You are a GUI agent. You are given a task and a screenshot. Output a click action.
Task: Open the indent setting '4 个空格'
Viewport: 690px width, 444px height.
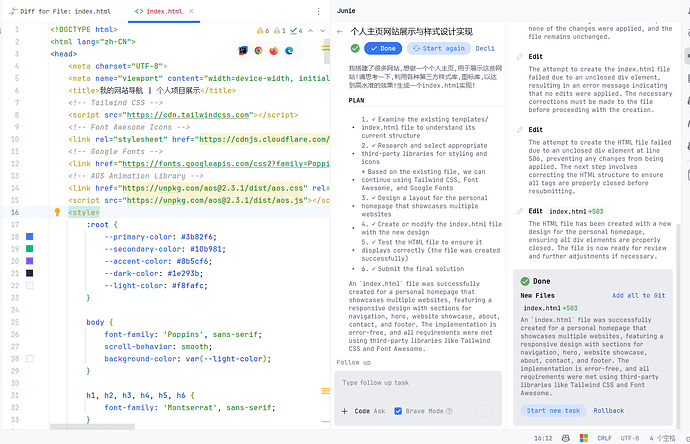[x=662, y=438]
